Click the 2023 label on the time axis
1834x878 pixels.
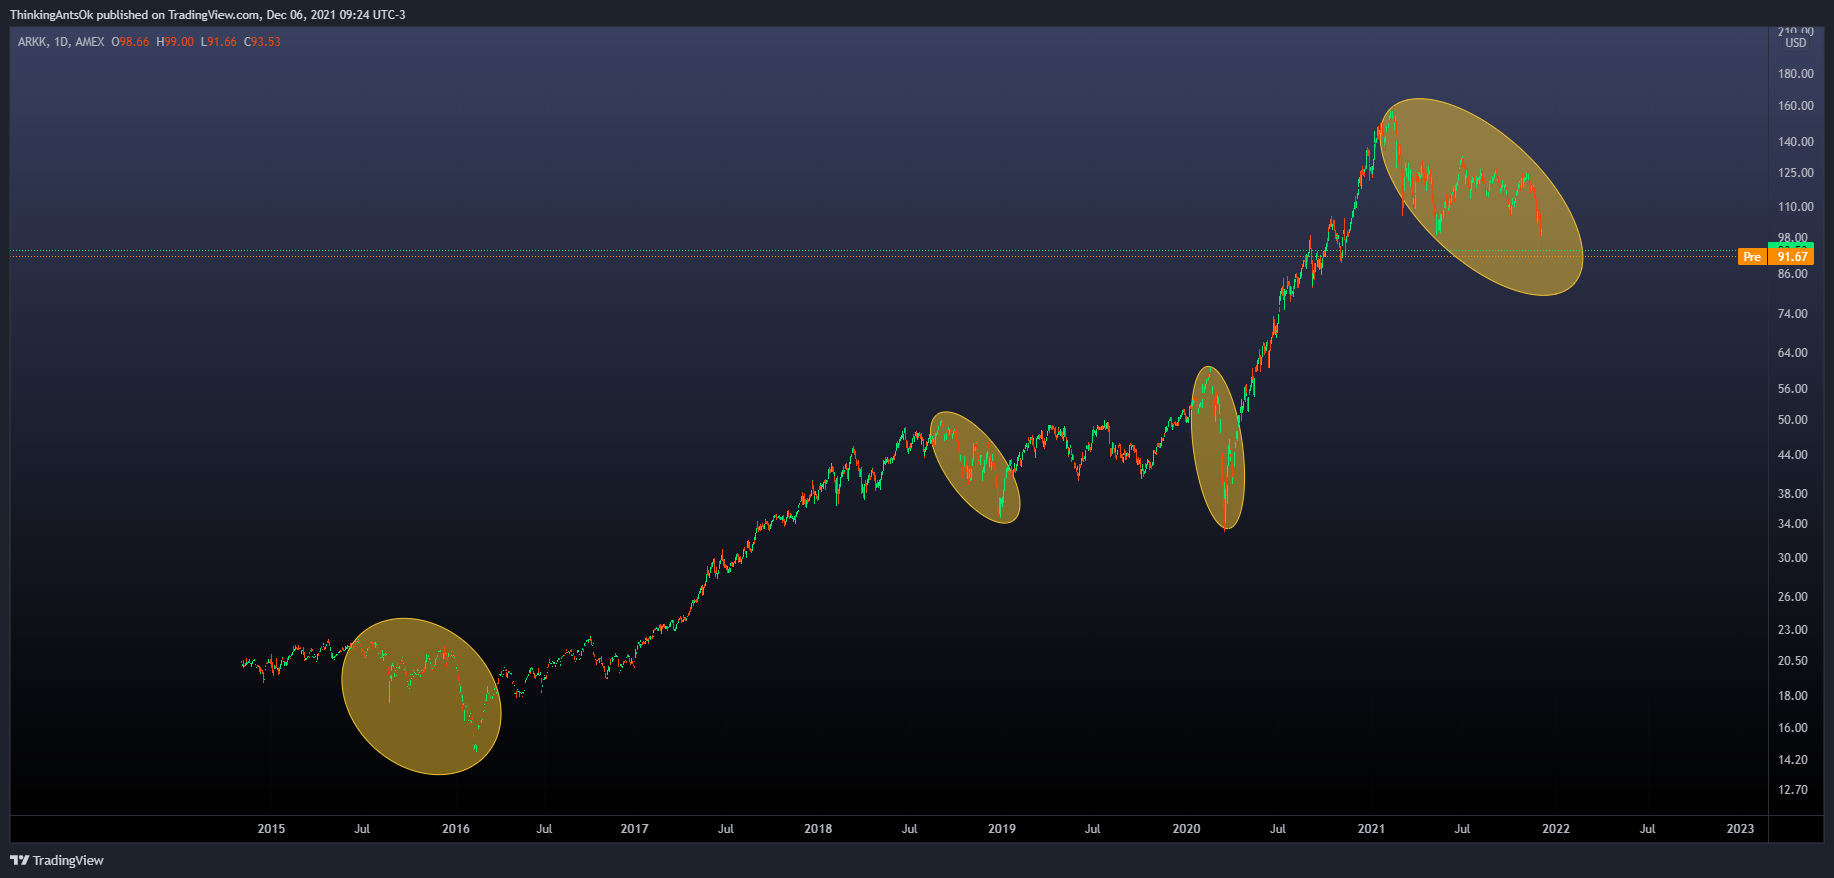pyautogui.click(x=1740, y=829)
